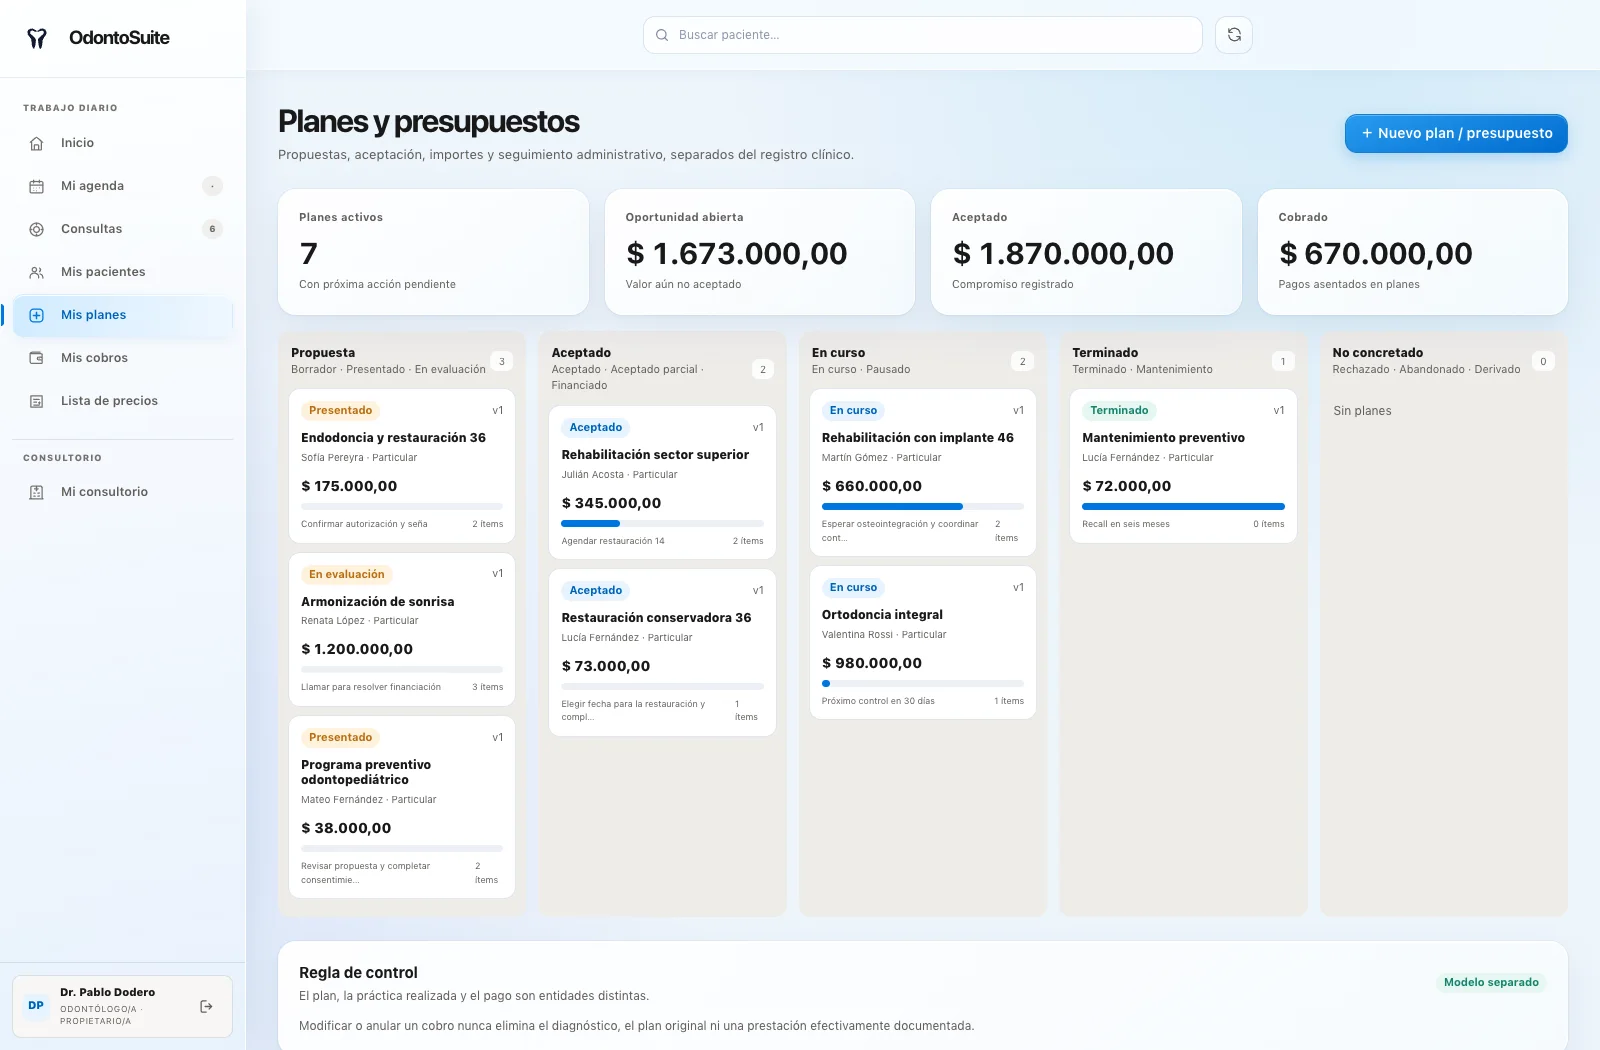Click the progress bar of Rehabilitación sector superior
This screenshot has width=1600, height=1050.
click(662, 524)
